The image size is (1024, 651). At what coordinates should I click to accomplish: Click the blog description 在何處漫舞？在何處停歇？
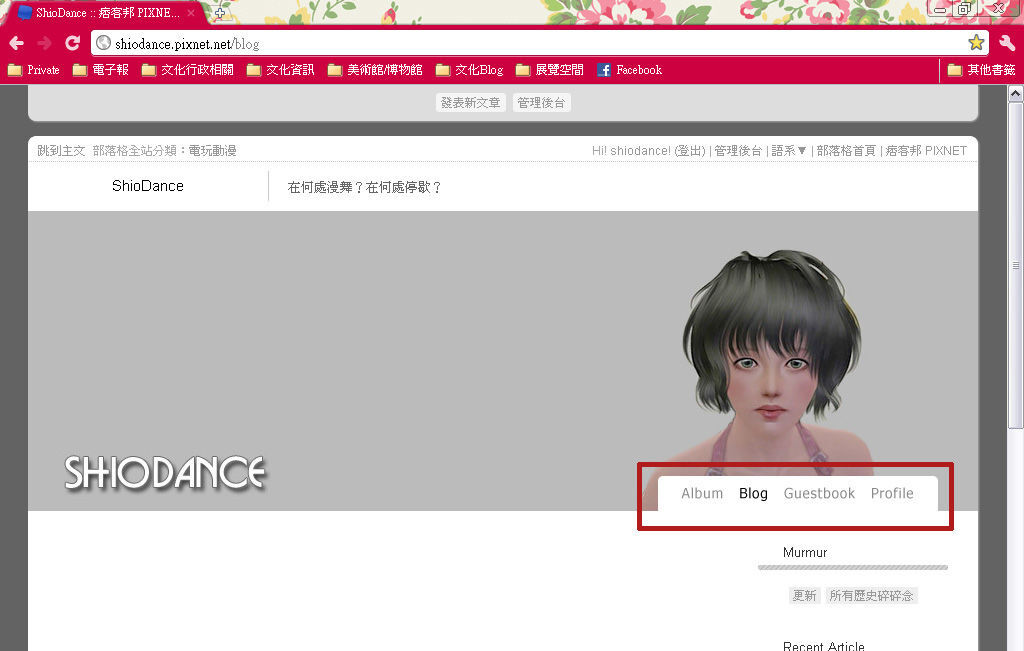pos(365,187)
